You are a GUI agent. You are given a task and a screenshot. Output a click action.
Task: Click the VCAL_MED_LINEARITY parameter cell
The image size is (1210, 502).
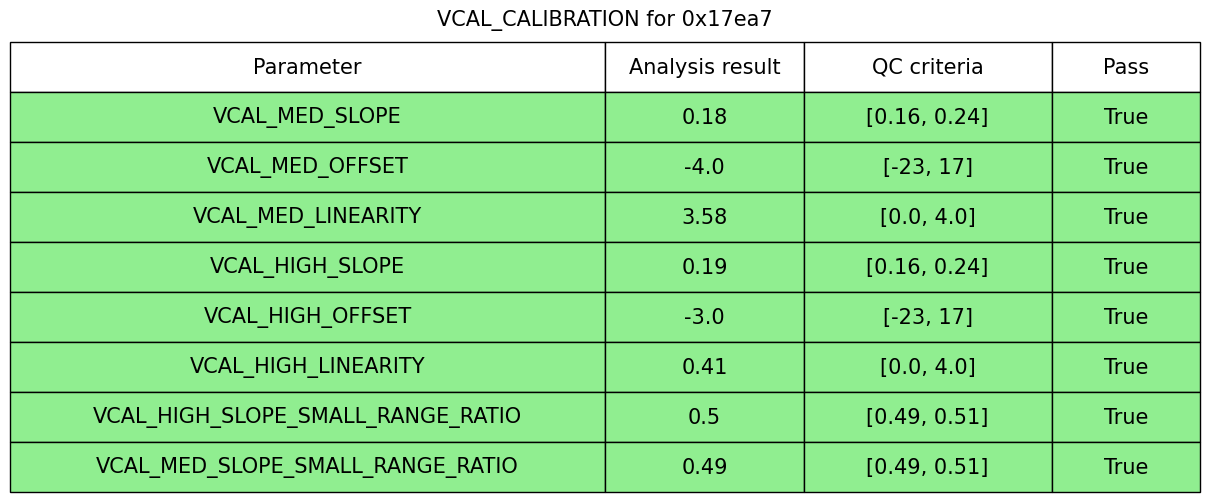point(307,217)
